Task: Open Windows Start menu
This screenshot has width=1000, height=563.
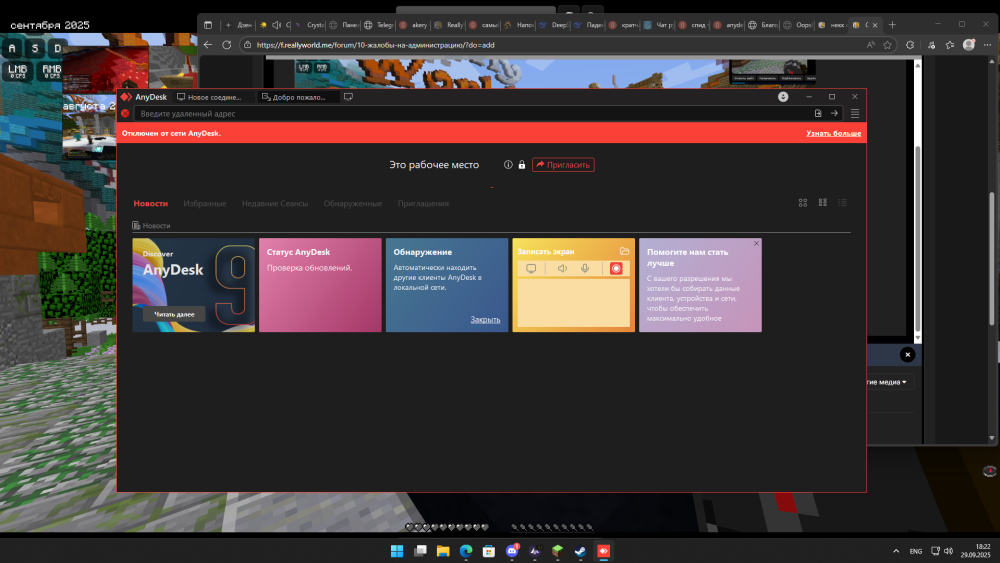Action: click(x=397, y=551)
